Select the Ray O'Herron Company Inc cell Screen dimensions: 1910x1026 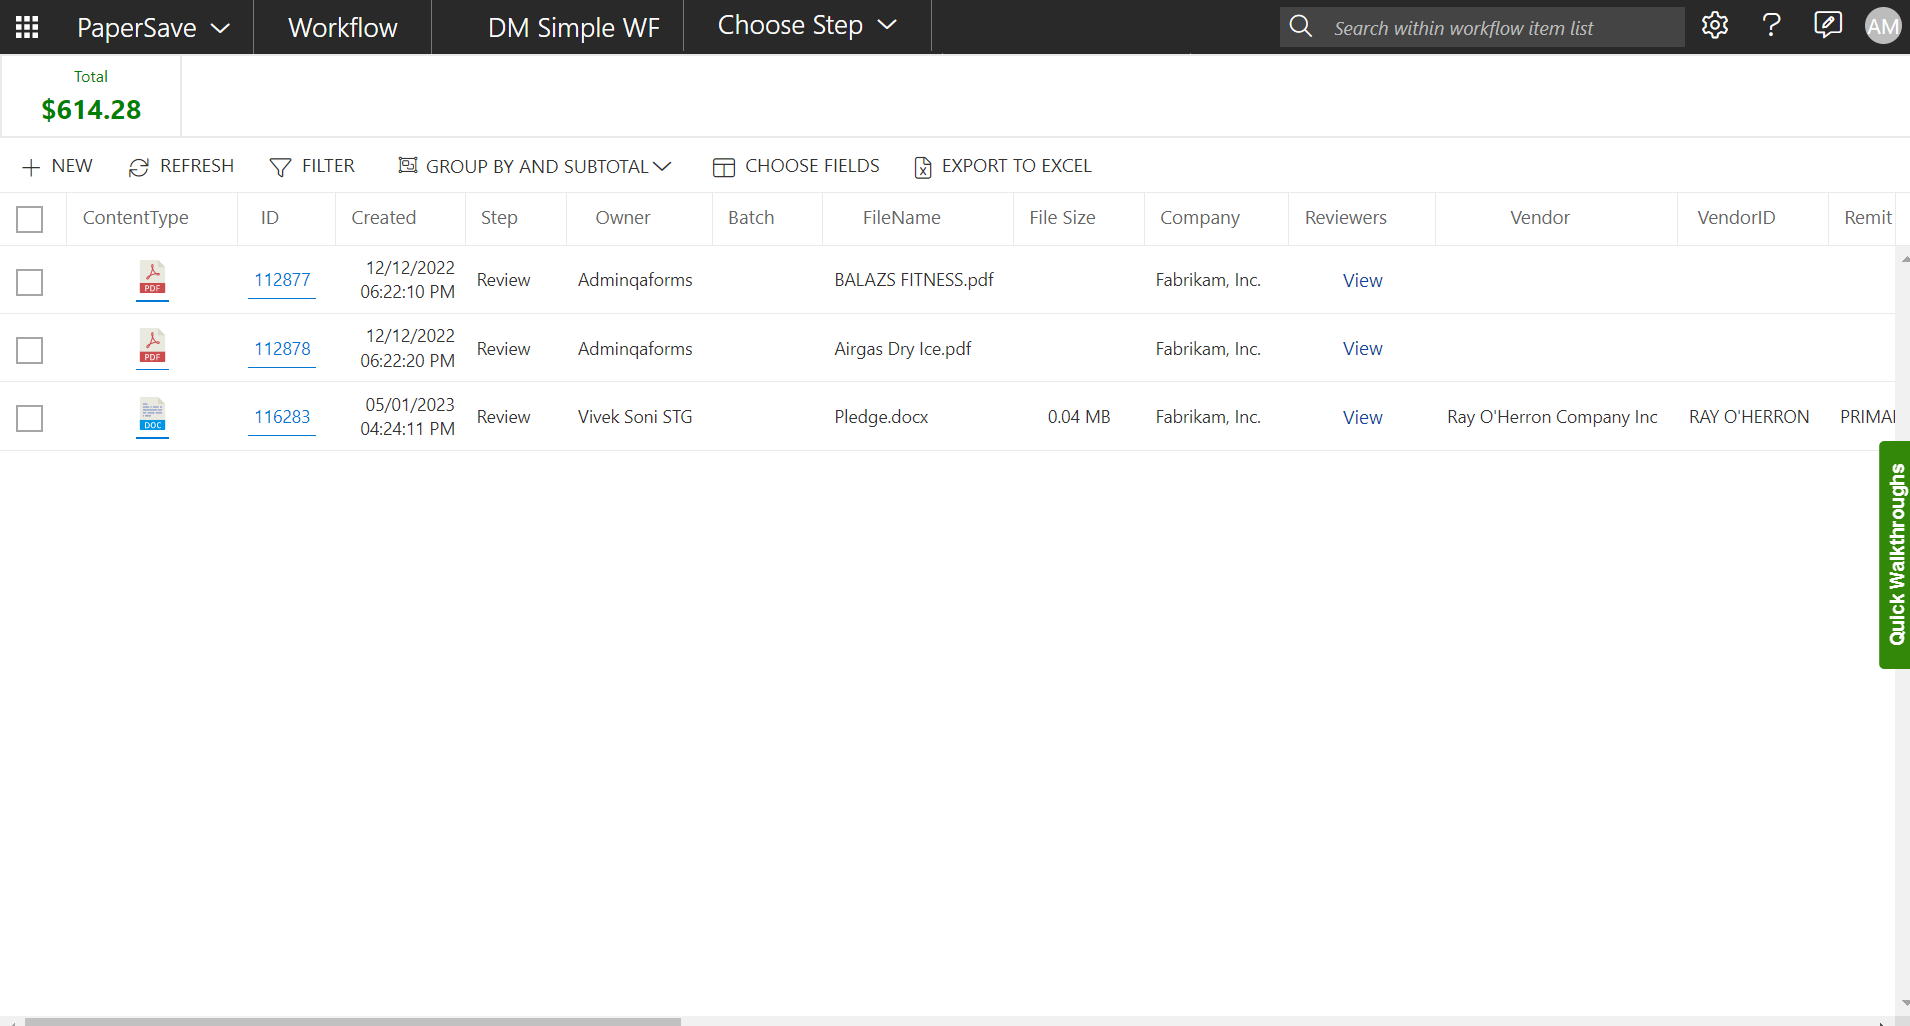click(x=1552, y=417)
